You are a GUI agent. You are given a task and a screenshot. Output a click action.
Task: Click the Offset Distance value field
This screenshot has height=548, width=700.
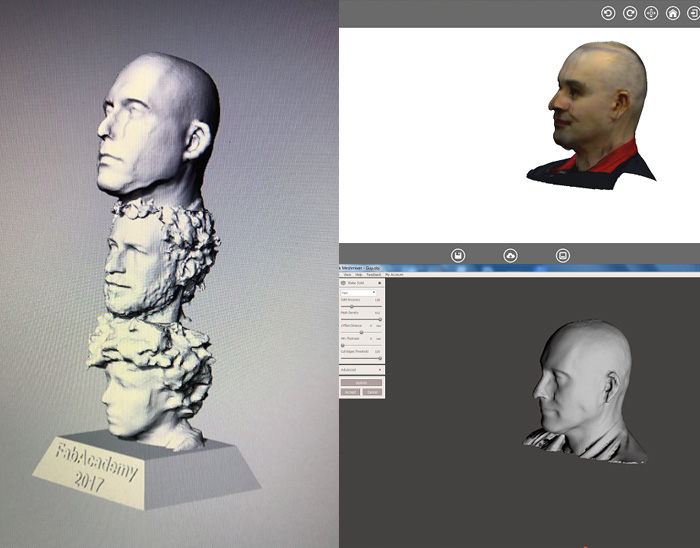tap(371, 326)
